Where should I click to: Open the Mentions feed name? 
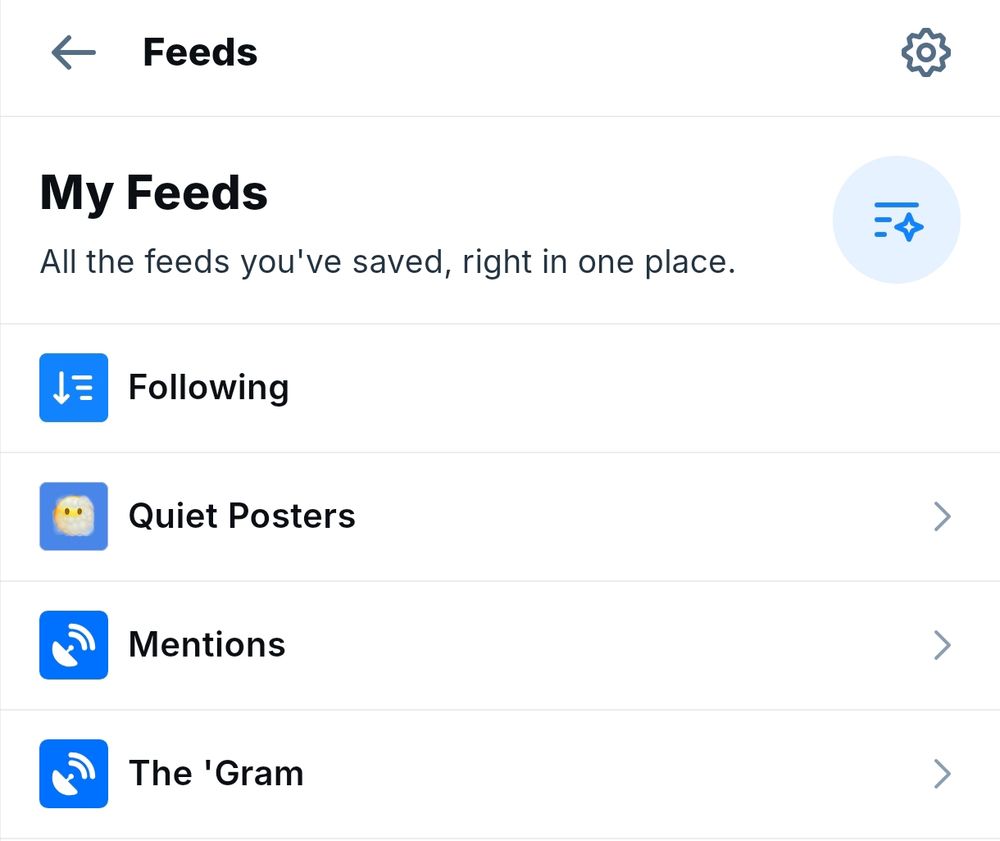(206, 645)
